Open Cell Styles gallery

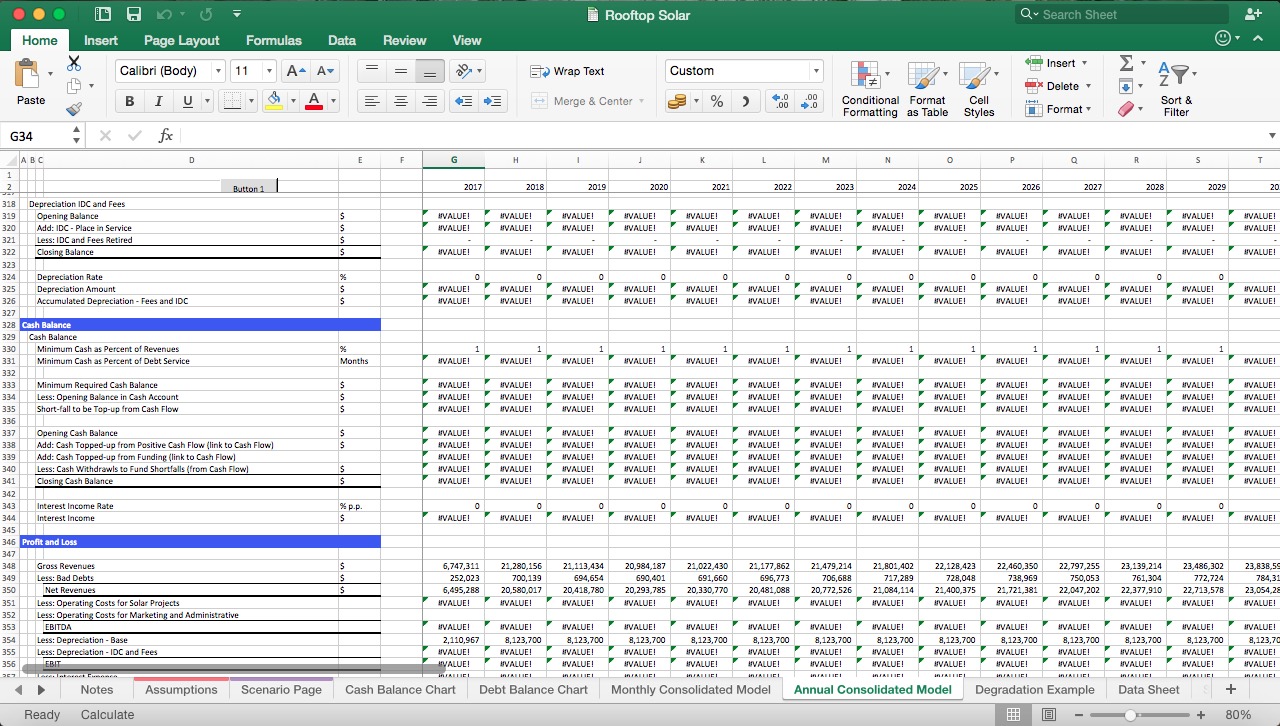pos(979,88)
